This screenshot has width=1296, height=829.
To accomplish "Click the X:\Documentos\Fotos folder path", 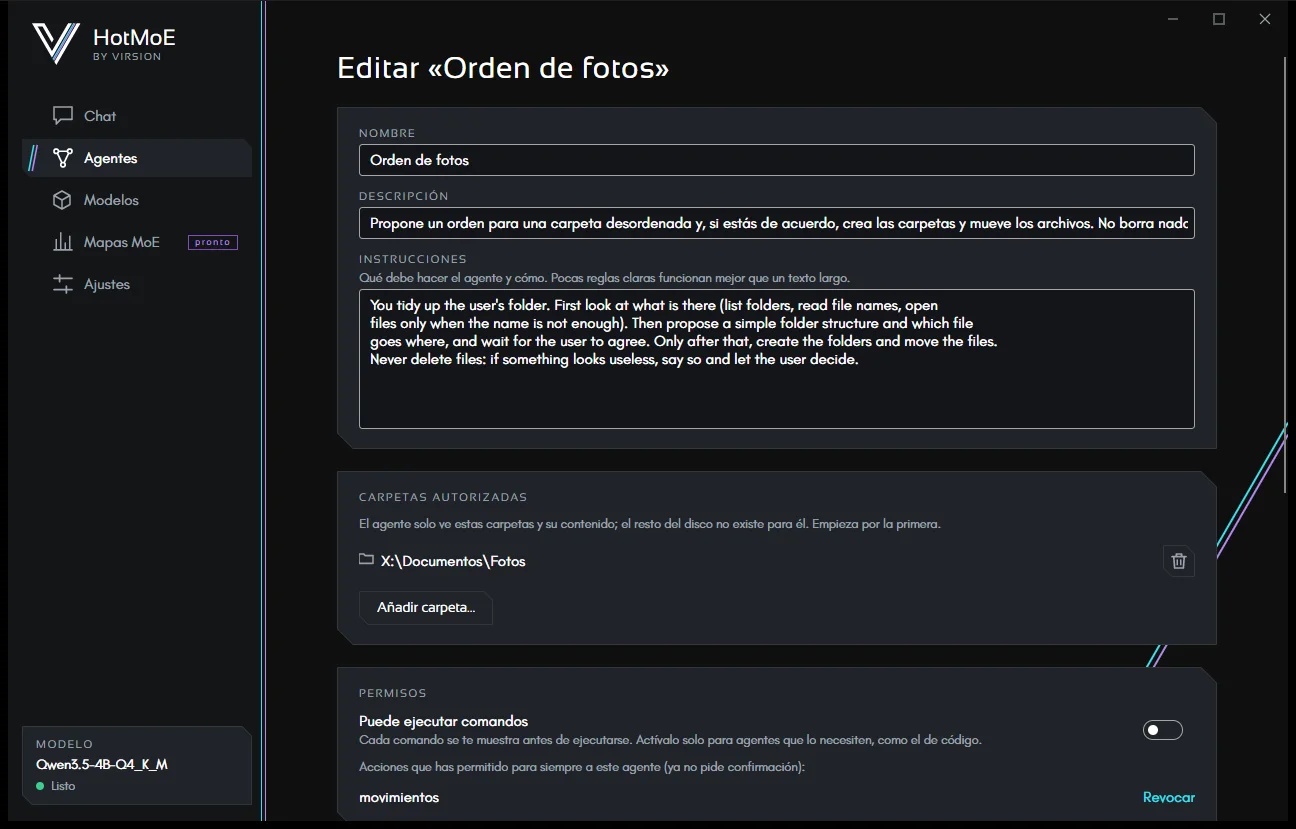I will (453, 561).
